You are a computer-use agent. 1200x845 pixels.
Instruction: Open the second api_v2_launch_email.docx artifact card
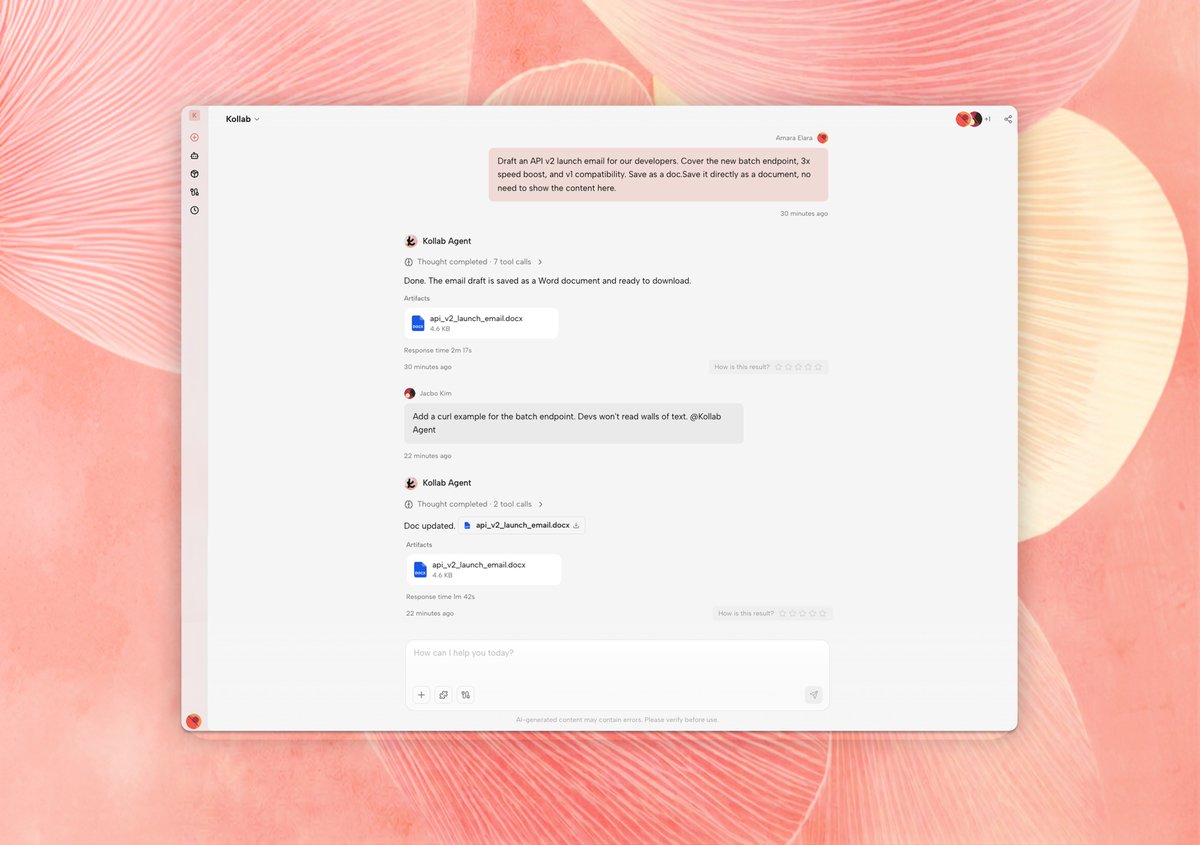pyautogui.click(x=484, y=569)
